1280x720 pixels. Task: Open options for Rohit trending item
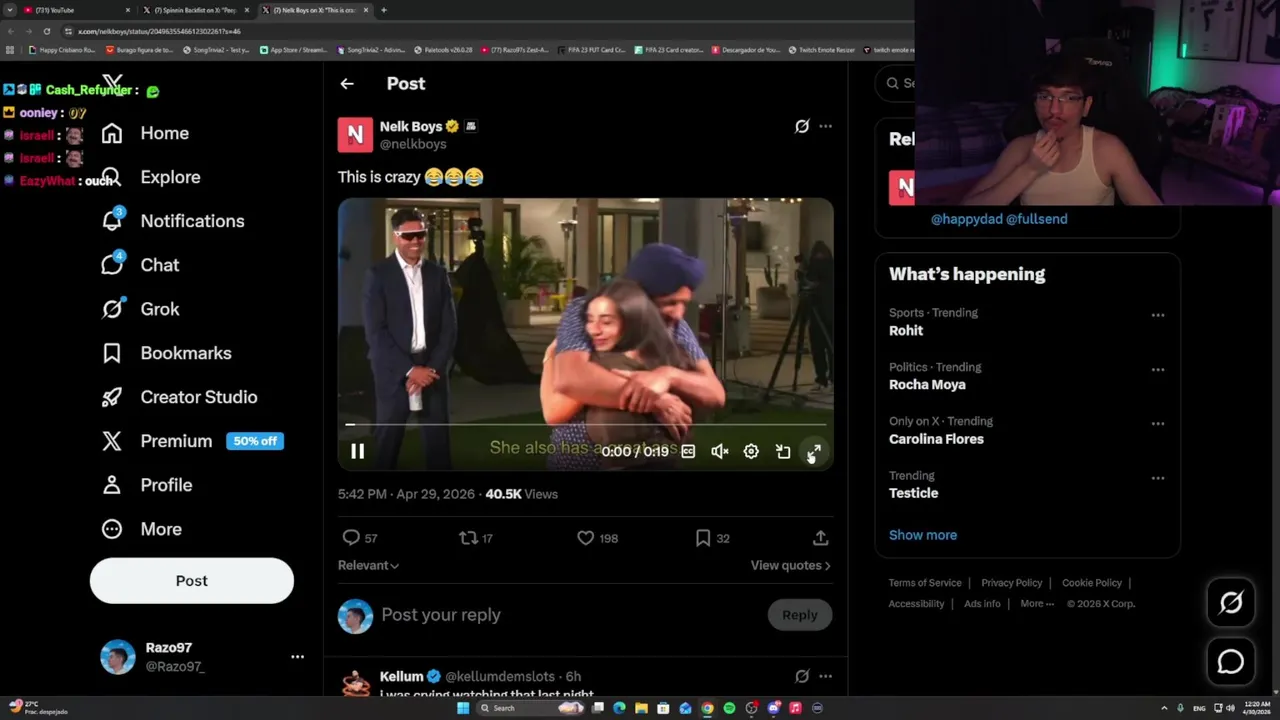pos(1157,315)
